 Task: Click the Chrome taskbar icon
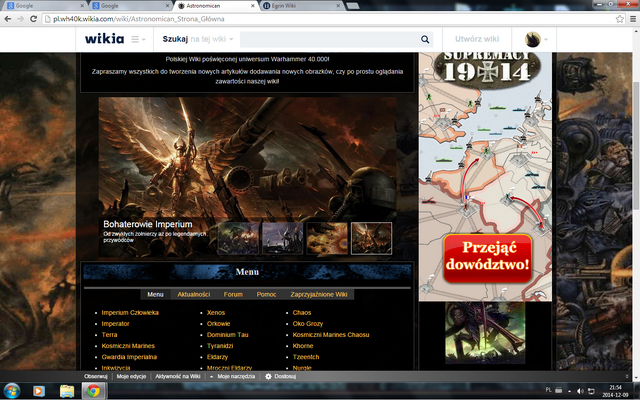point(93,391)
